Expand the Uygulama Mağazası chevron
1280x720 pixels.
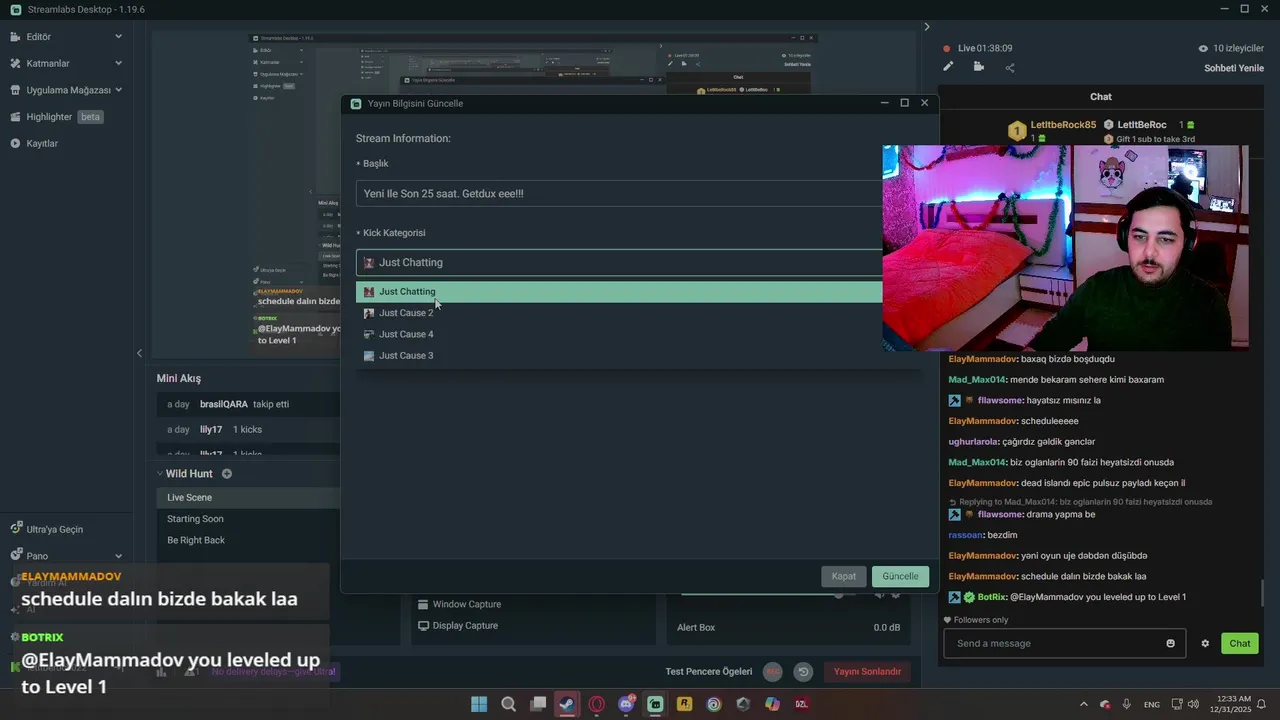pos(118,90)
